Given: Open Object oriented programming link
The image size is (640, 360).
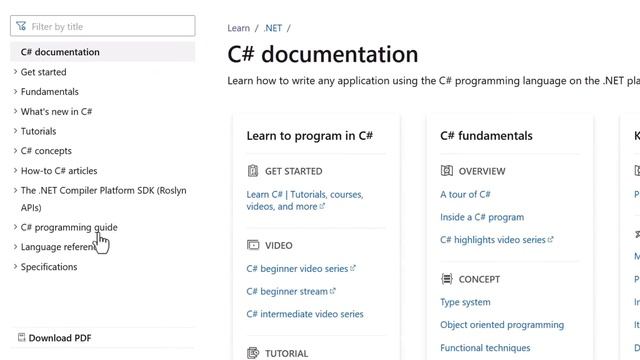Looking at the screenshot, I should click(x=502, y=324).
